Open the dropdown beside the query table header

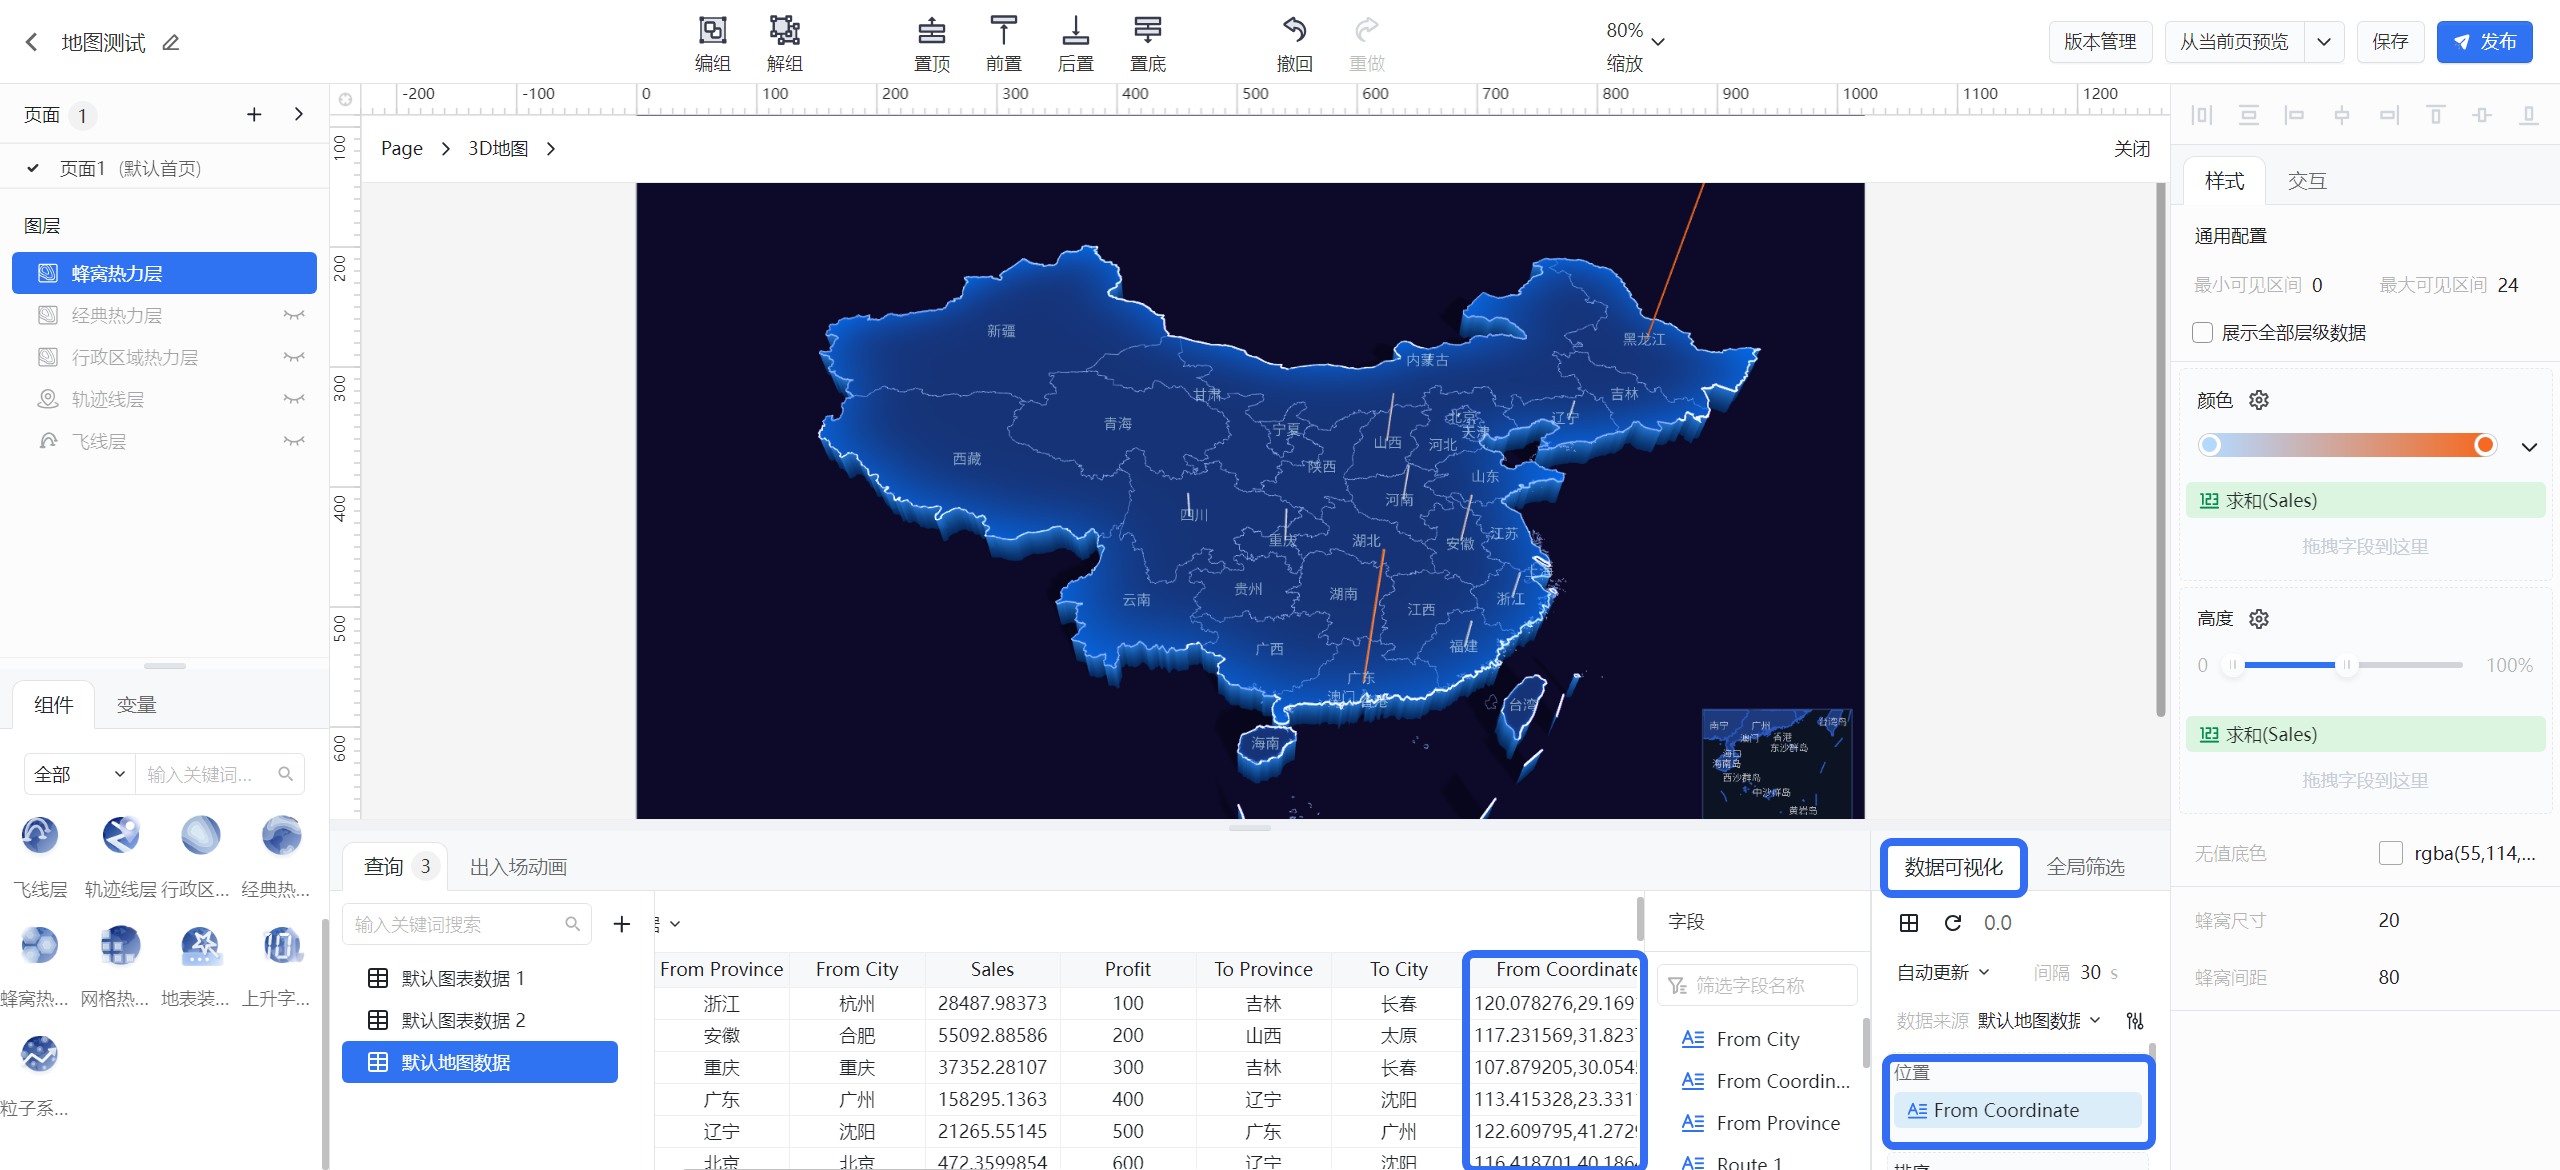click(674, 923)
